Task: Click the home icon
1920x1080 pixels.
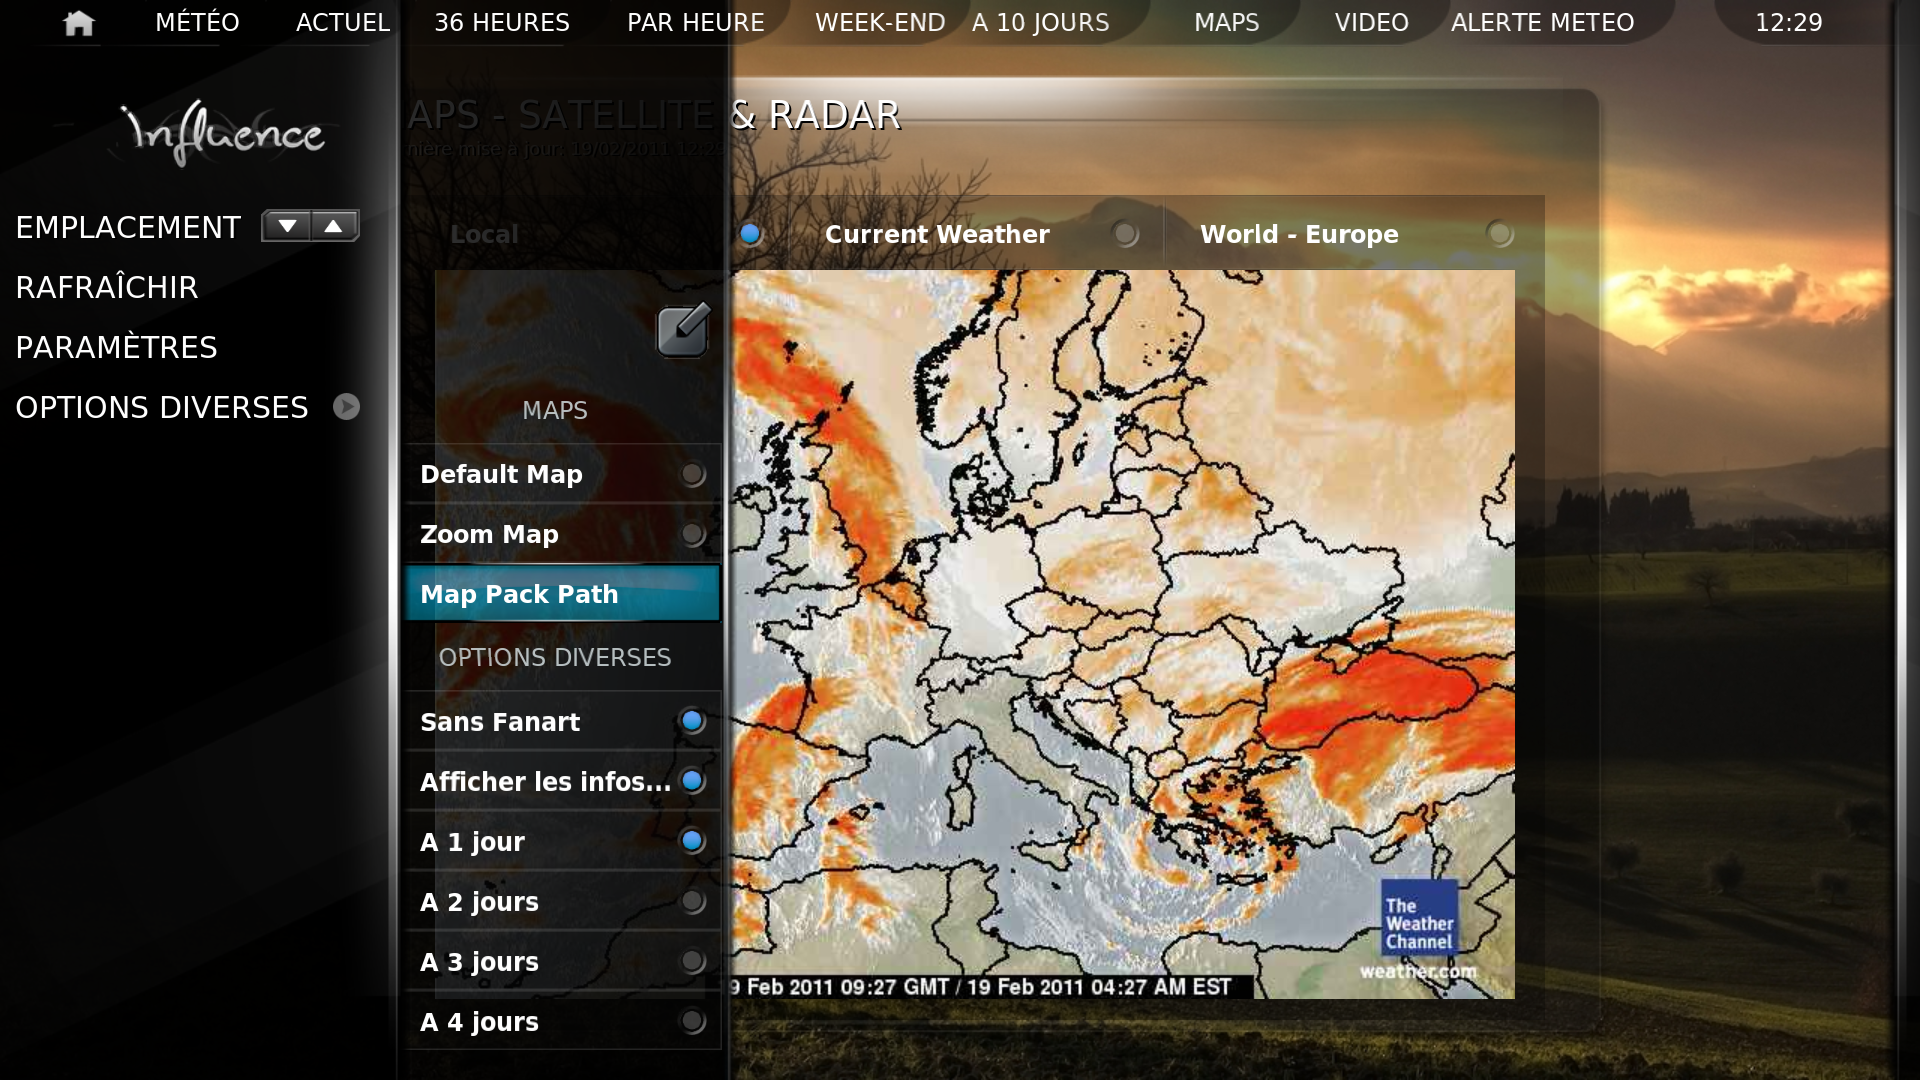Action: [x=78, y=22]
